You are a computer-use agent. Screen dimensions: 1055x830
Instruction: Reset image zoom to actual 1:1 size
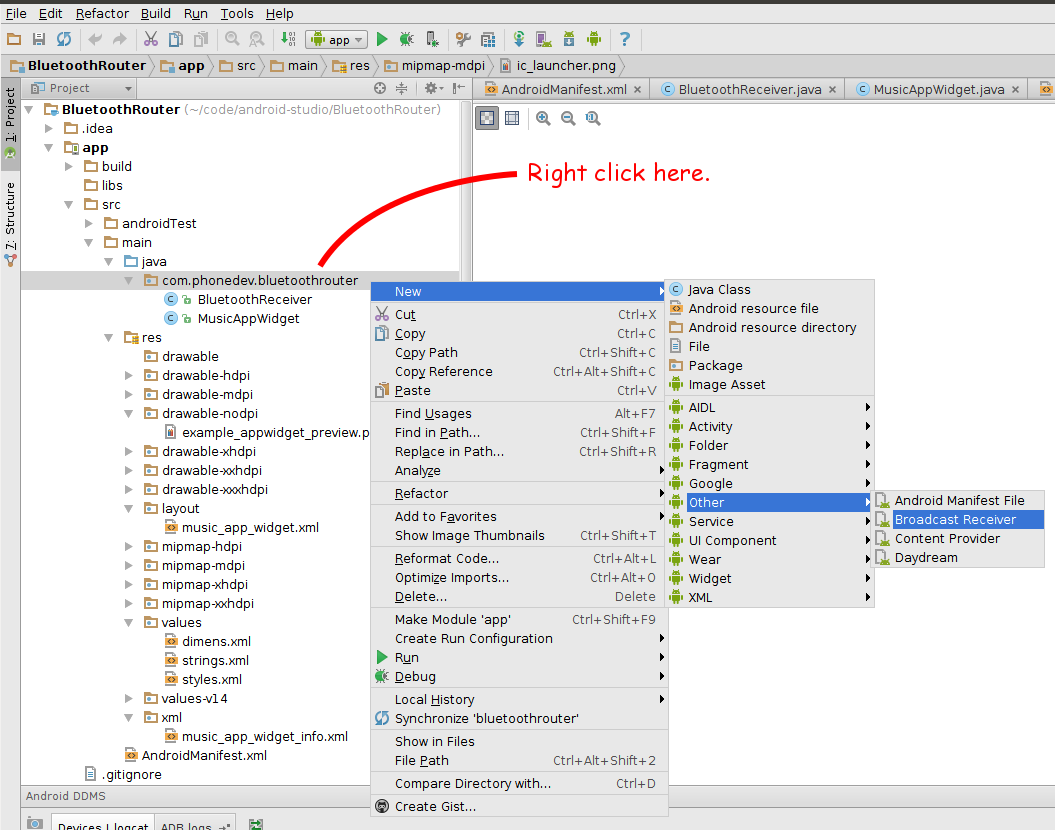[x=592, y=118]
